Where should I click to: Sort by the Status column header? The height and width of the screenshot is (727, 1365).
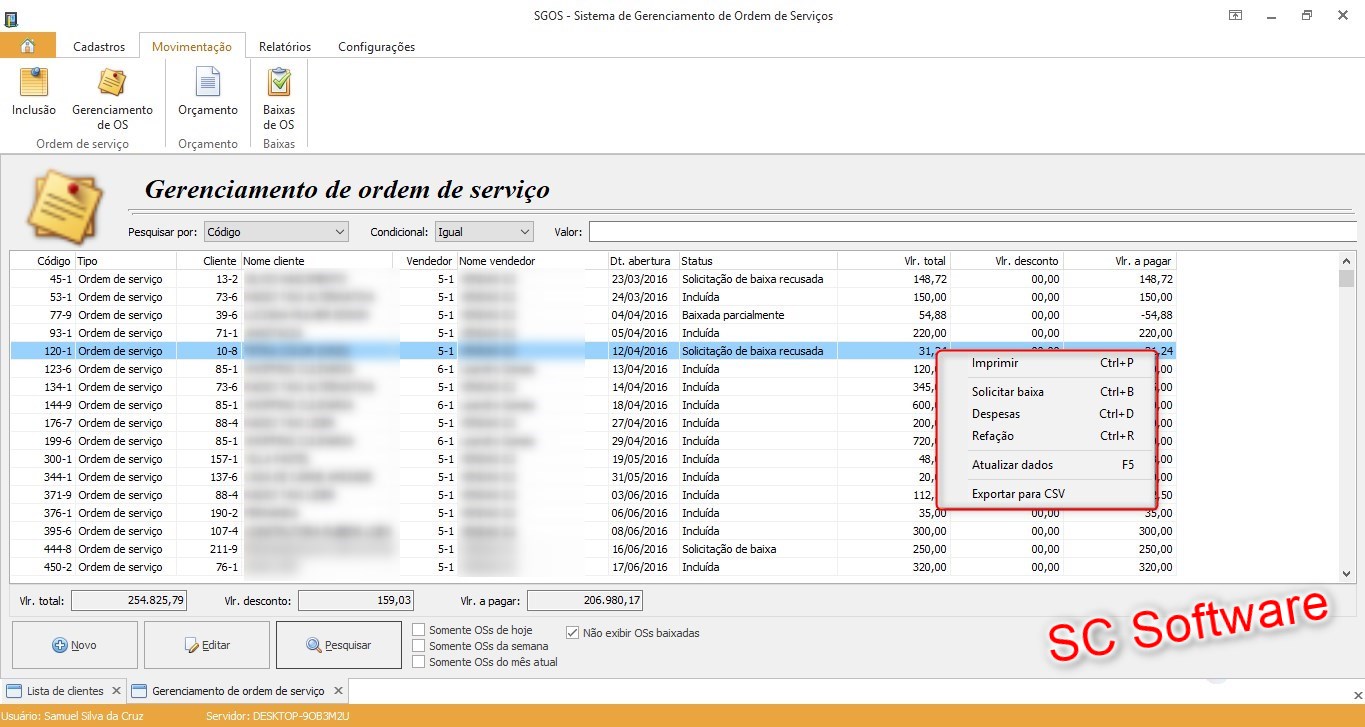758,261
